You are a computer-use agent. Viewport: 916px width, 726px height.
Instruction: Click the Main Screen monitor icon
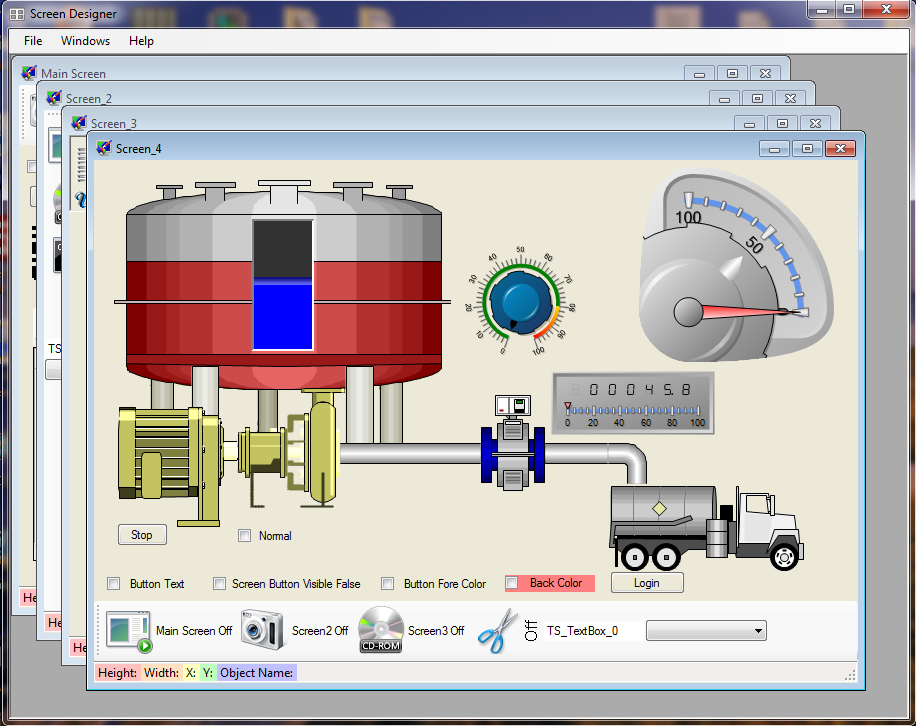click(129, 631)
